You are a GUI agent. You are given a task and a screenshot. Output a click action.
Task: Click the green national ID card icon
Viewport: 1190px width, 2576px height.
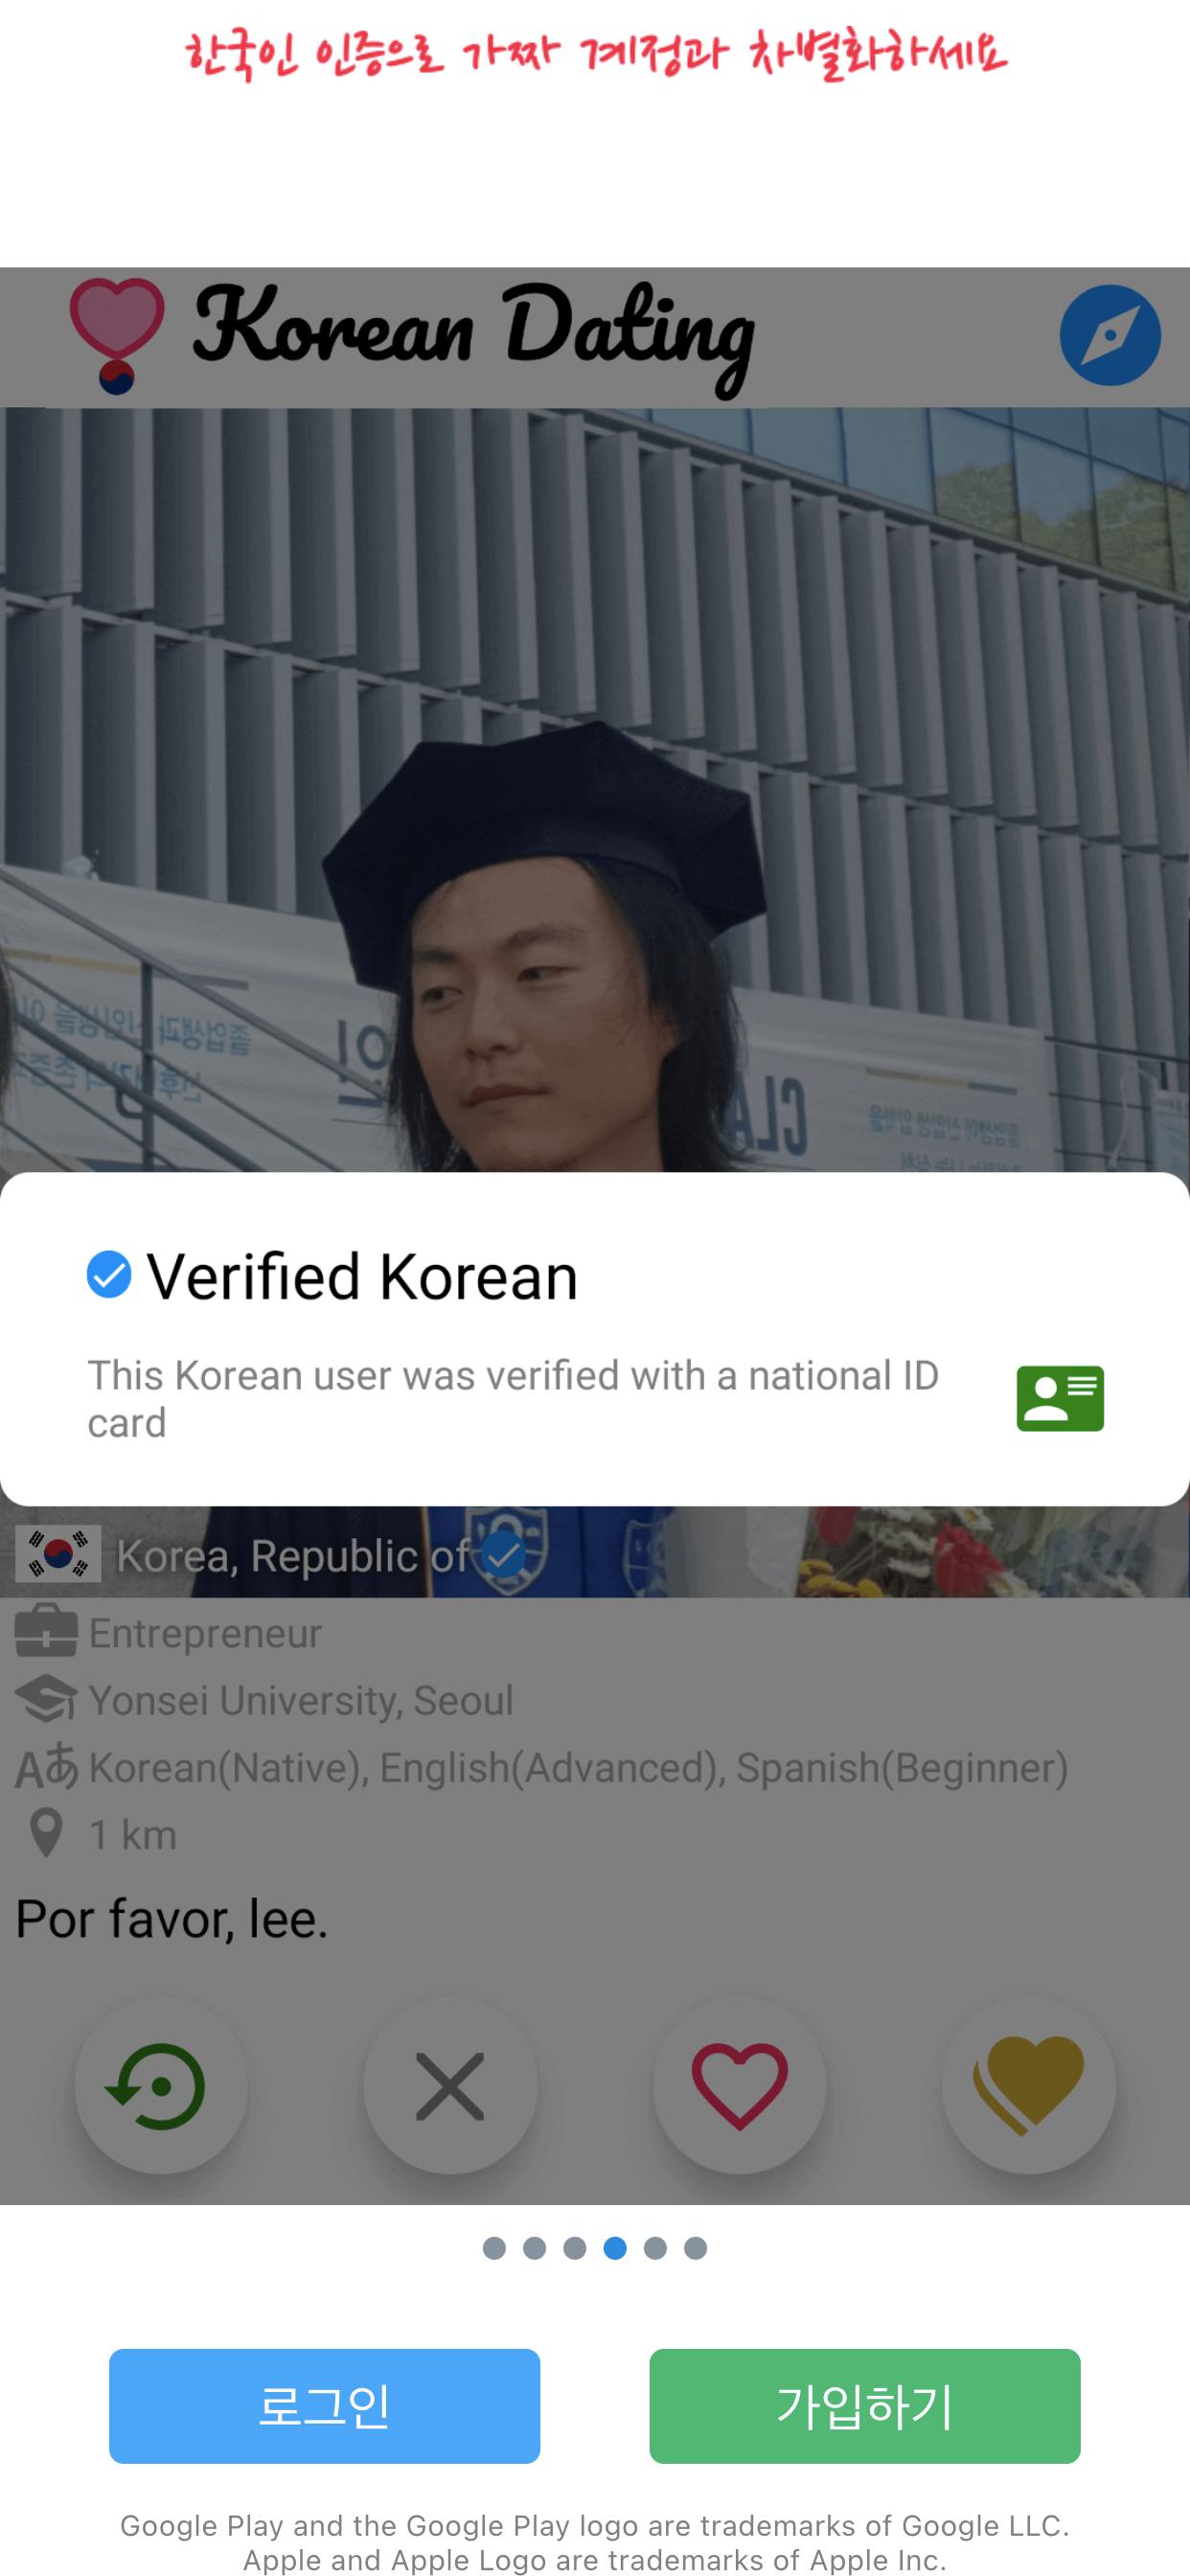click(x=1060, y=1398)
